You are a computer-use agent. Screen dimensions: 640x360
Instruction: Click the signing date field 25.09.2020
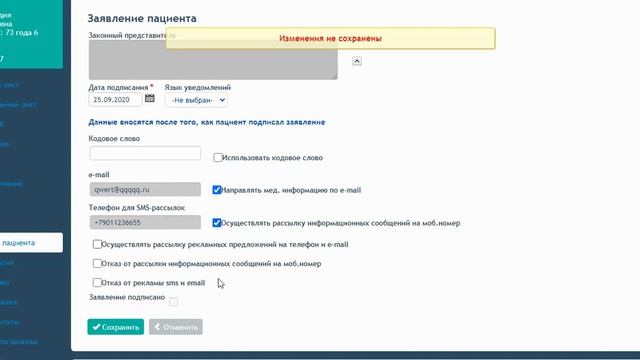tap(115, 100)
